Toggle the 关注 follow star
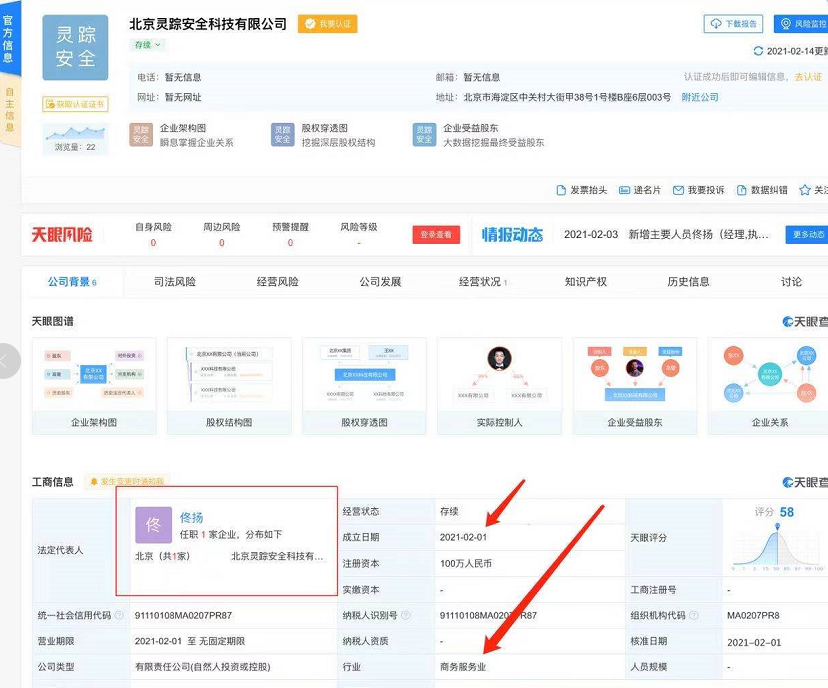Viewport: 828px width, 688px height. click(804, 190)
